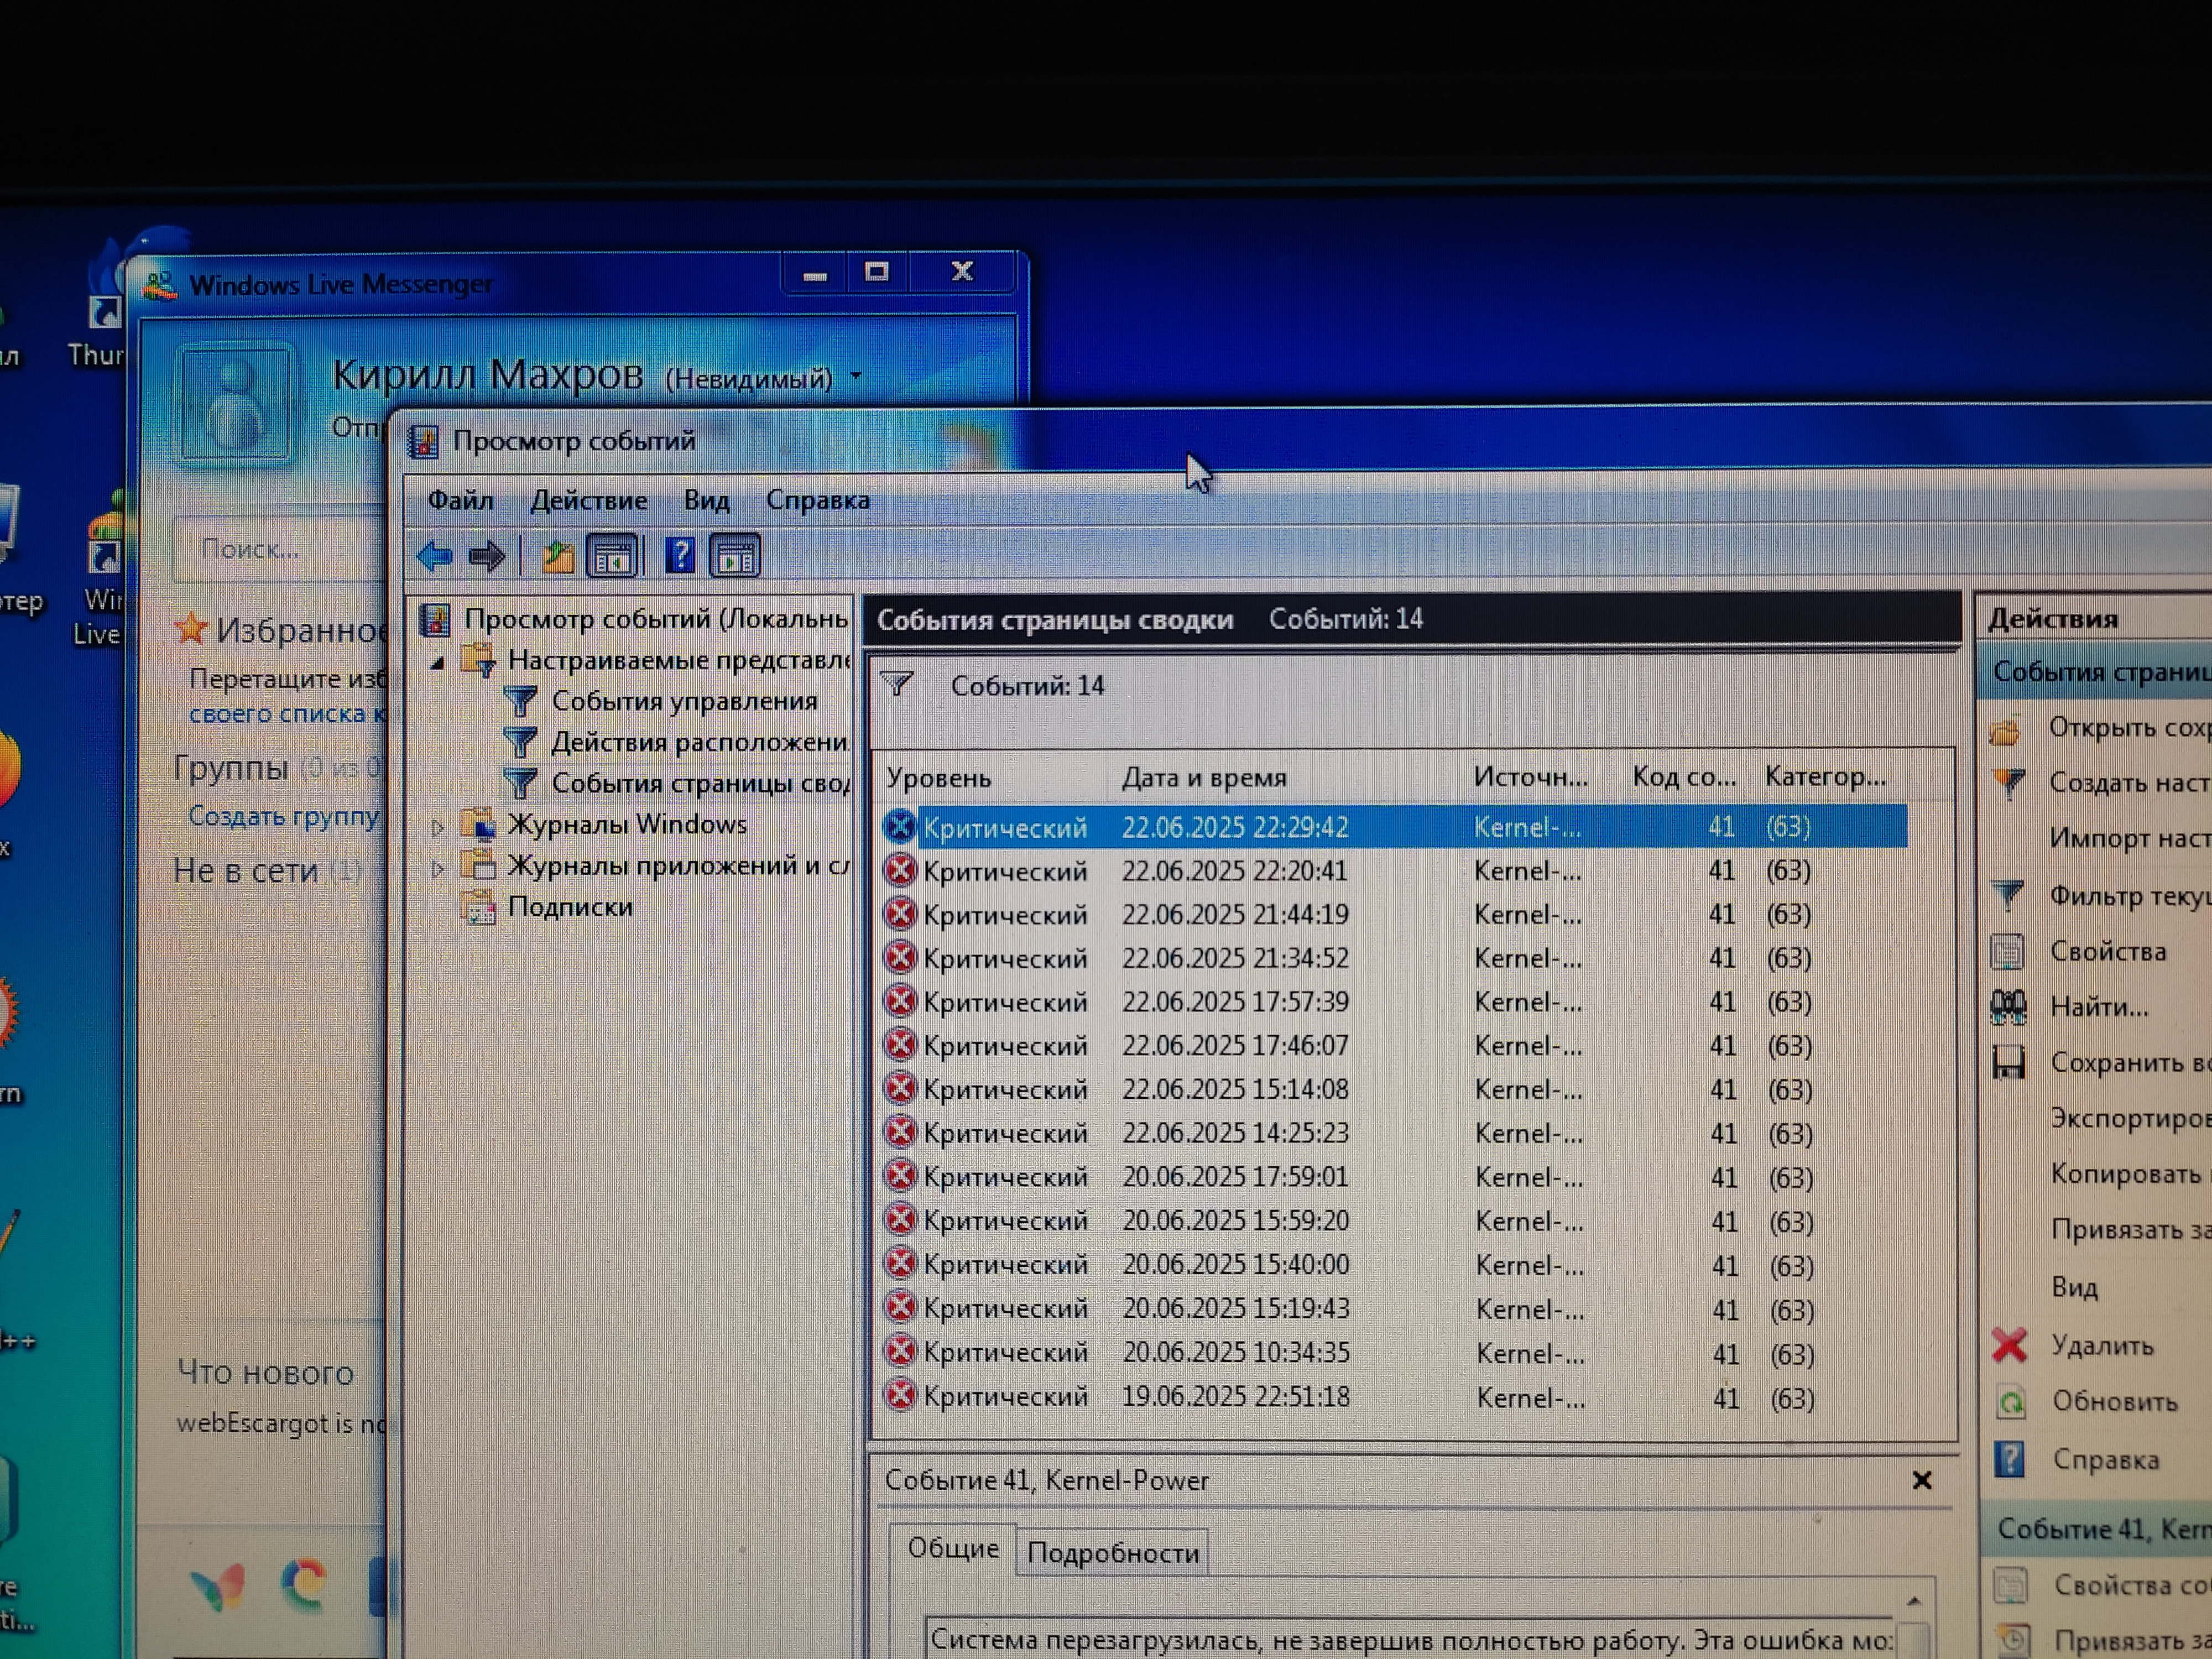Open Найти... binoculars action
The image size is (2212, 1659).
2098,1007
